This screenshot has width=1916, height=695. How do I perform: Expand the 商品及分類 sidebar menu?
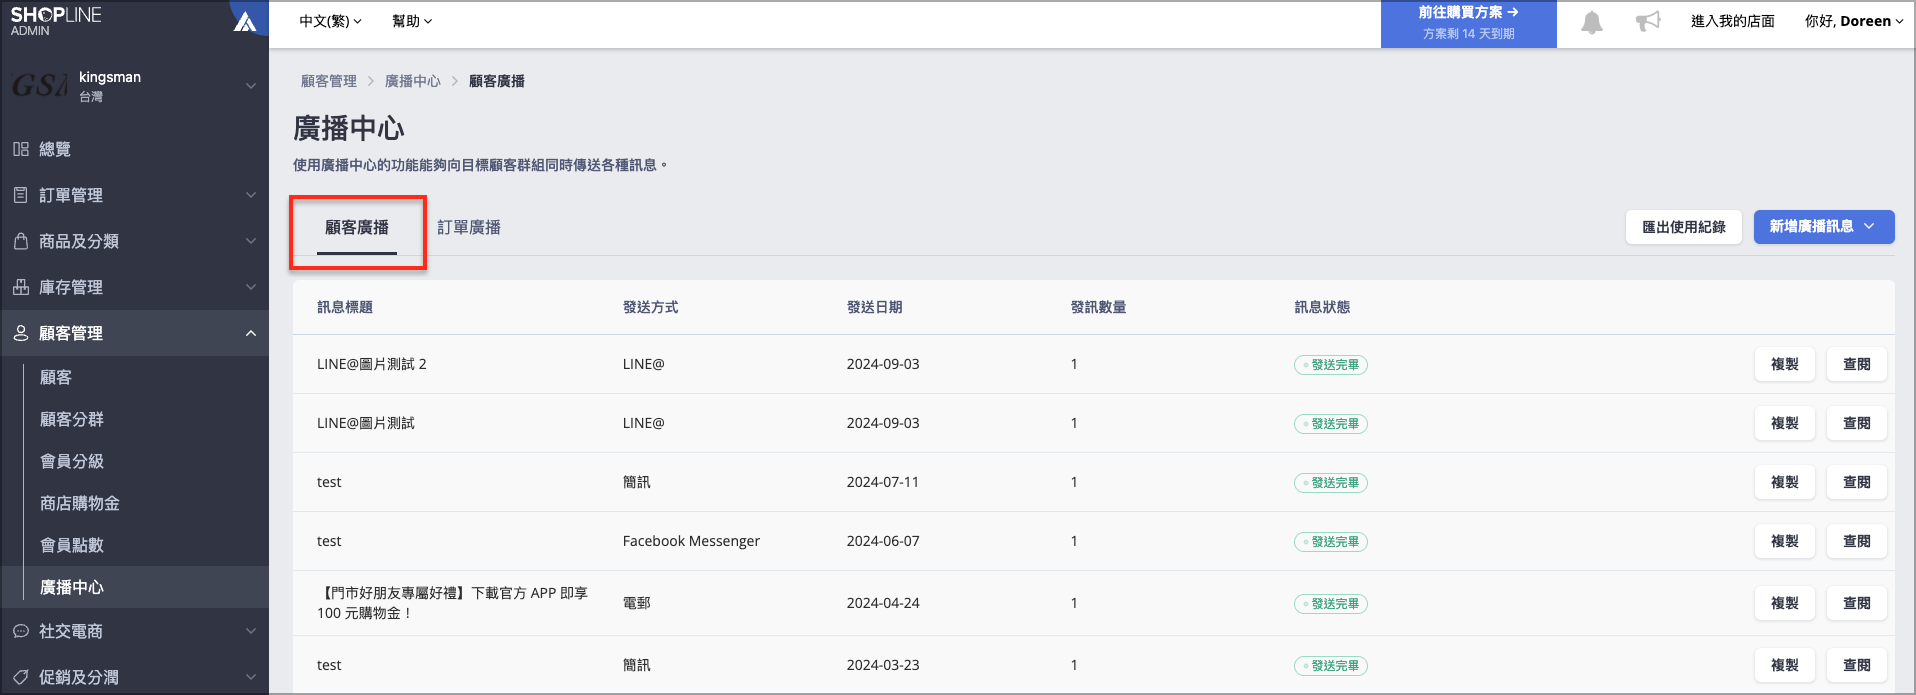(x=251, y=241)
